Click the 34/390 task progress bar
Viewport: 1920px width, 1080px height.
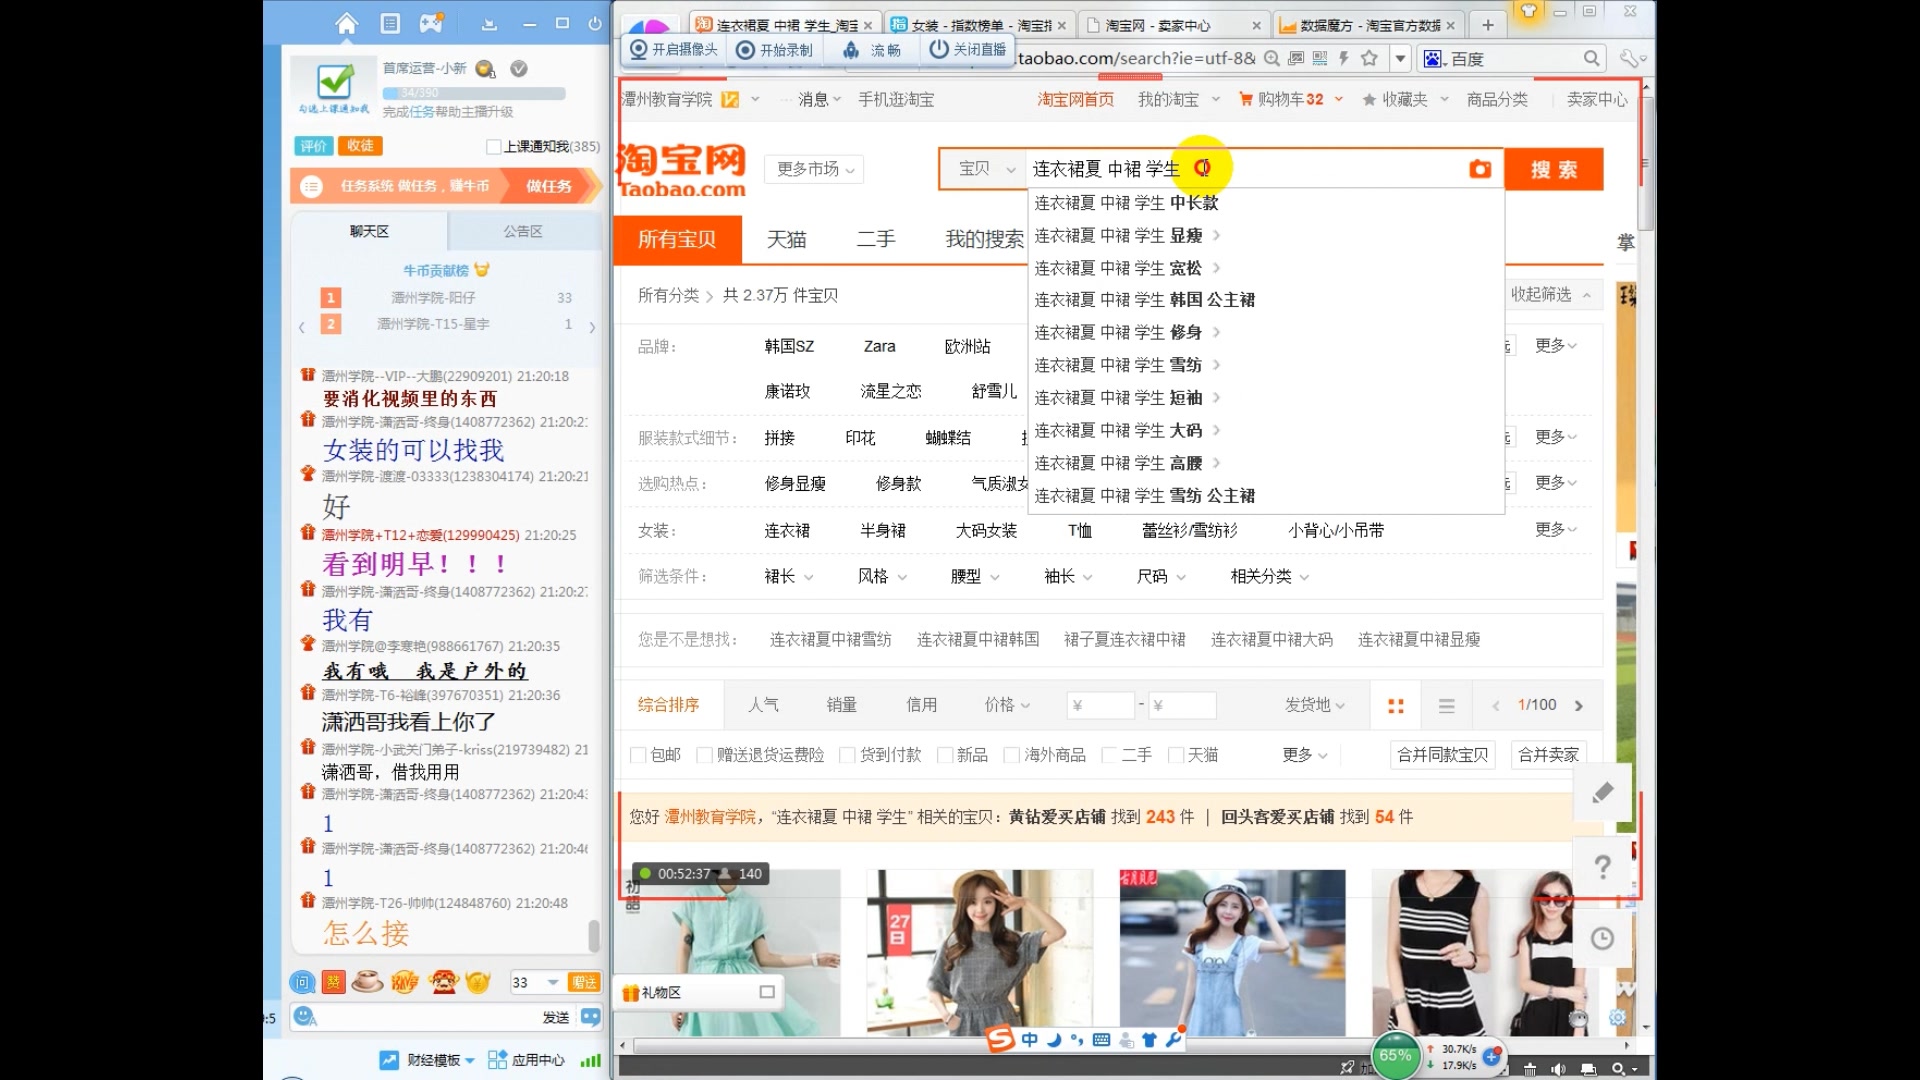474,93
